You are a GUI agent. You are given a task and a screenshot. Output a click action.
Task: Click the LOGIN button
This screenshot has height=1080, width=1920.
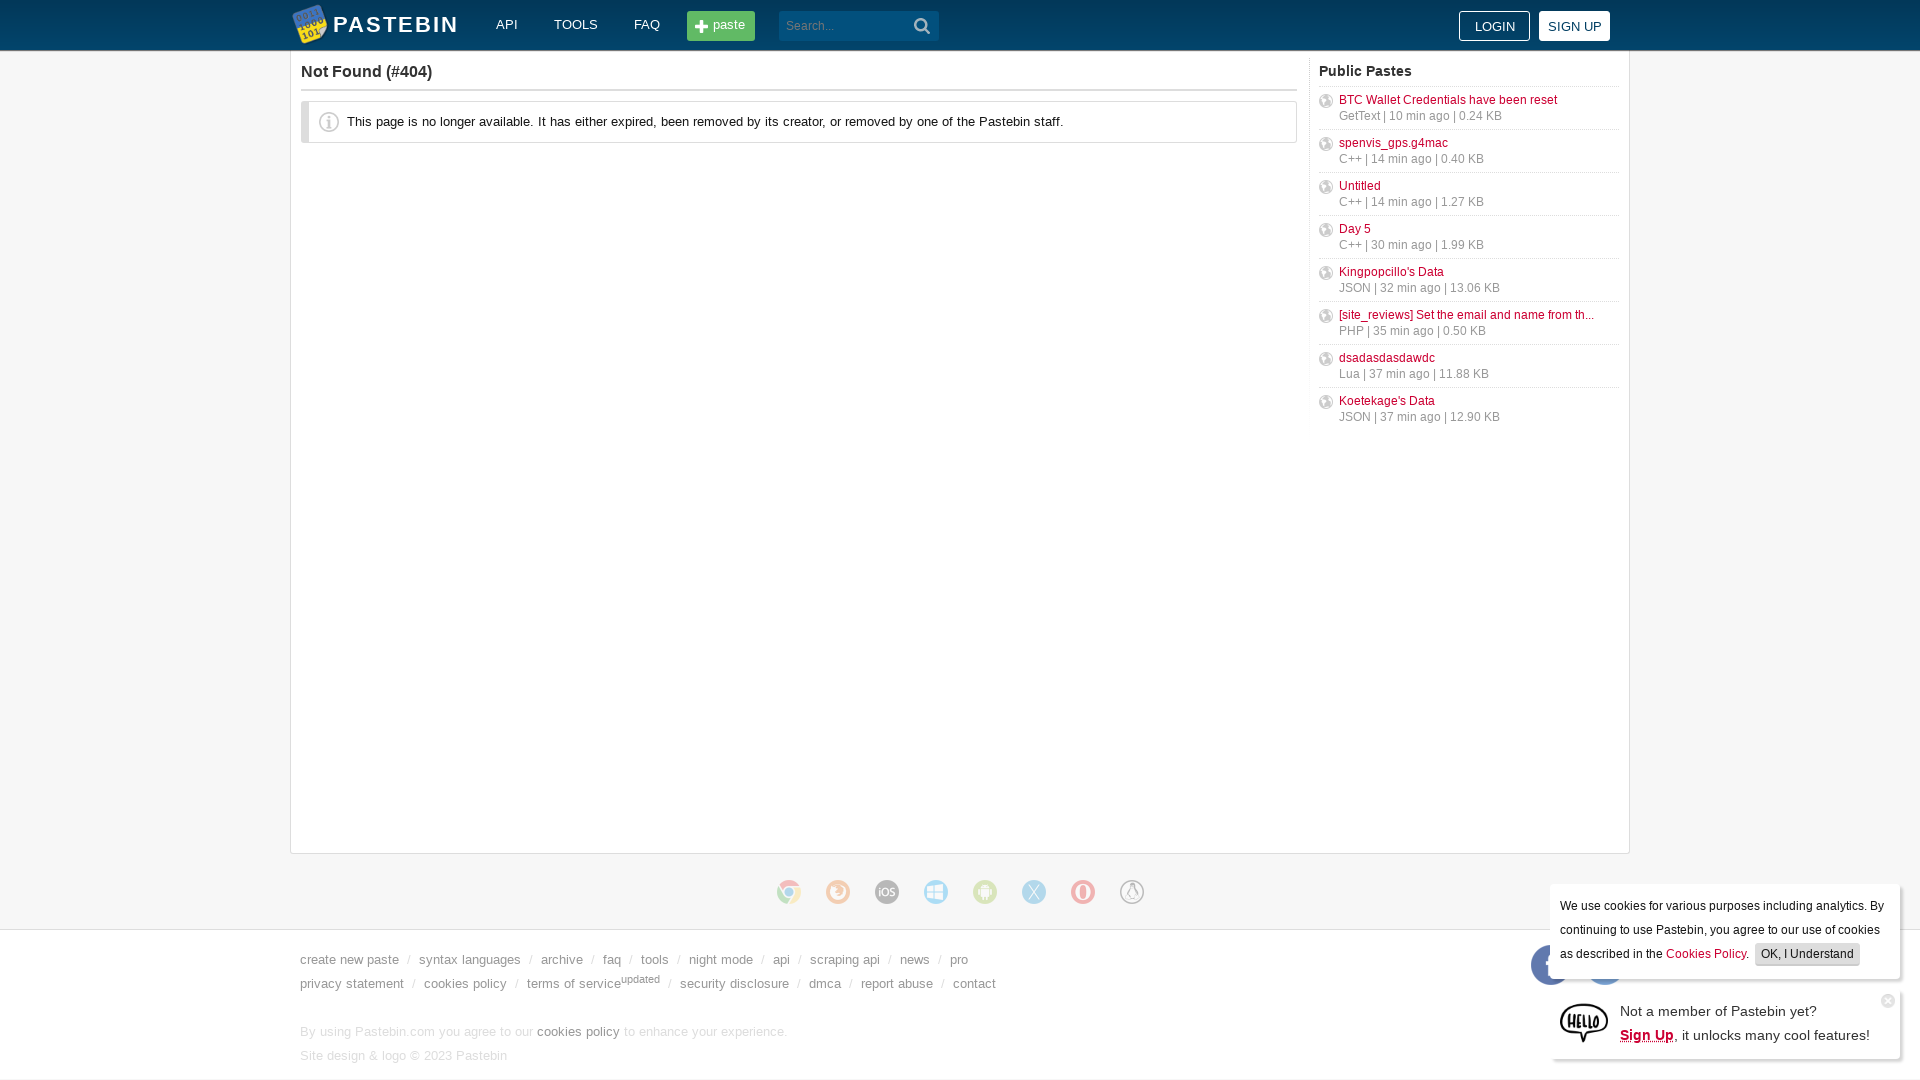[x=1494, y=26]
